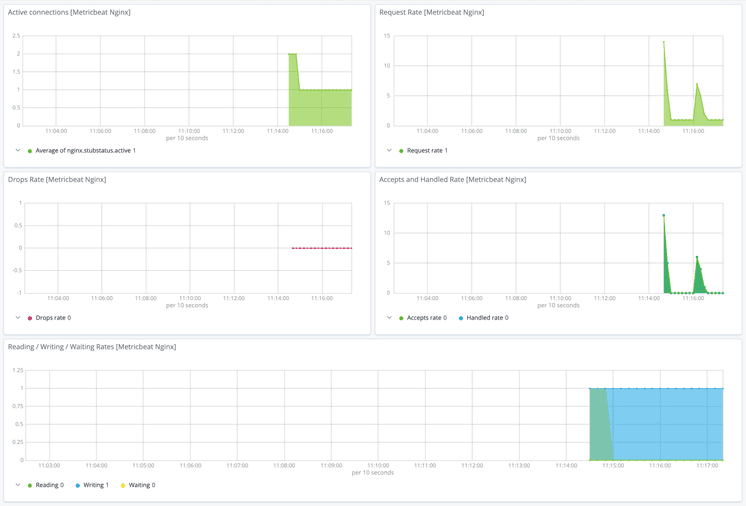This screenshot has height=506, width=746.
Task: Select the Active connections panel title
Action: click(69, 12)
